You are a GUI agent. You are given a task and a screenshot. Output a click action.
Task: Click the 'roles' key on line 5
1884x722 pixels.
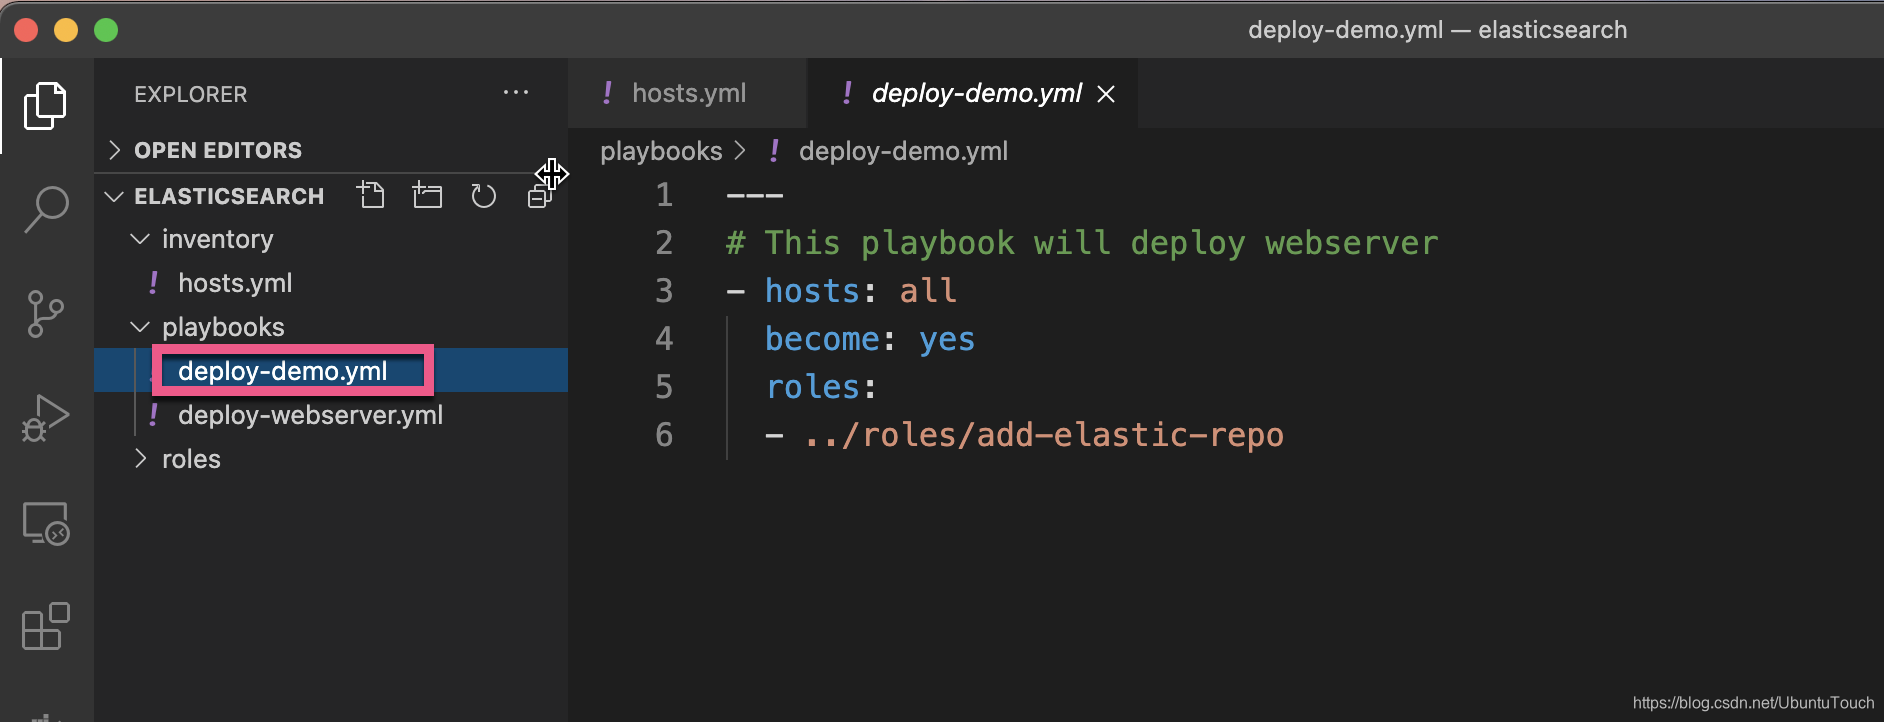point(813,387)
